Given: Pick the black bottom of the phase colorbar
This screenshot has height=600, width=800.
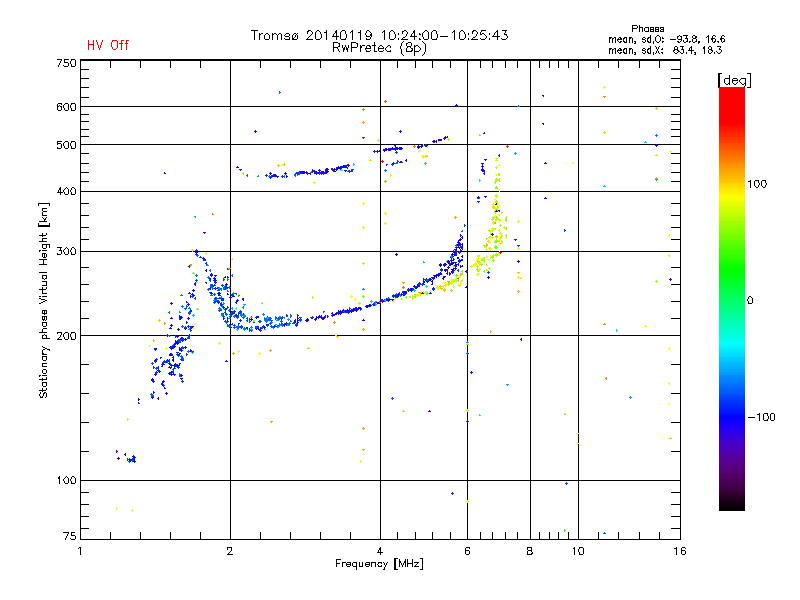Looking at the screenshot, I should pyautogui.click(x=732, y=503).
